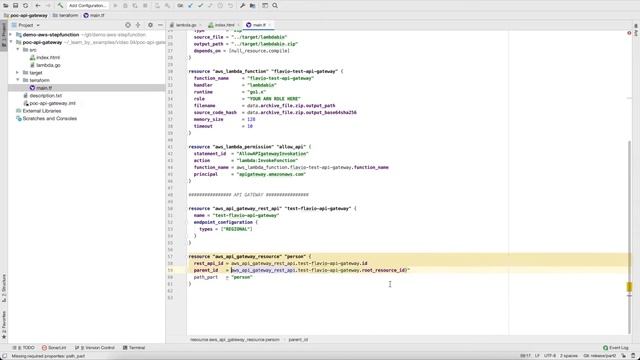Open the TODO tool window
Image resolution: width=640 pixels, height=360 pixels.
coord(23,348)
